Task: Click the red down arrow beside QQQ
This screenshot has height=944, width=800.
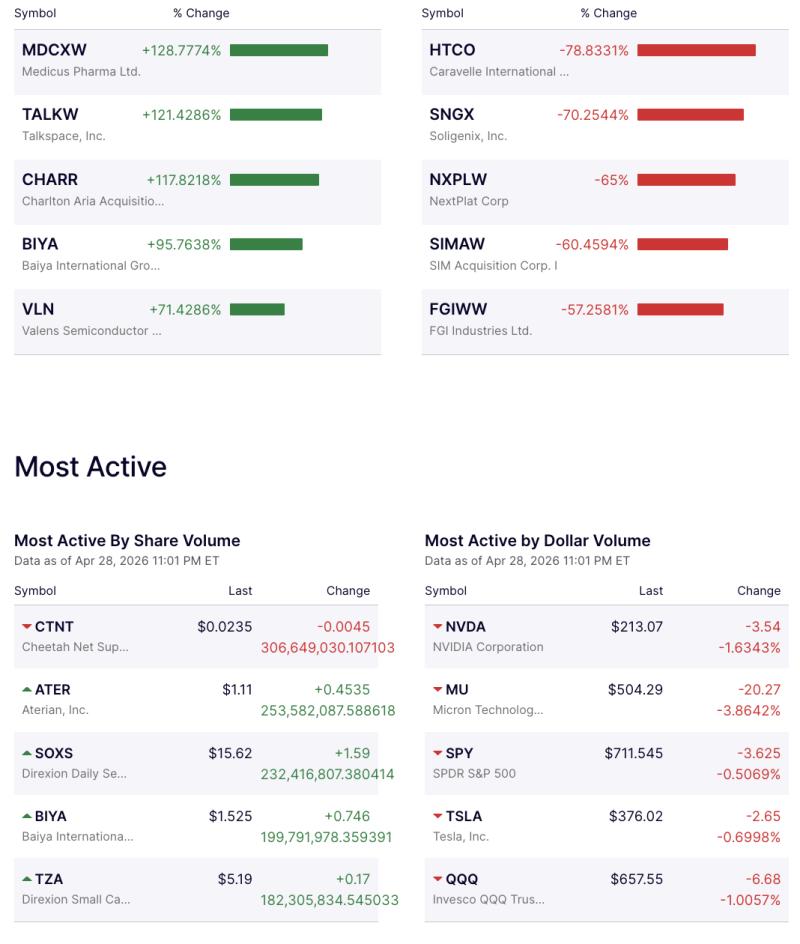Action: coord(437,879)
